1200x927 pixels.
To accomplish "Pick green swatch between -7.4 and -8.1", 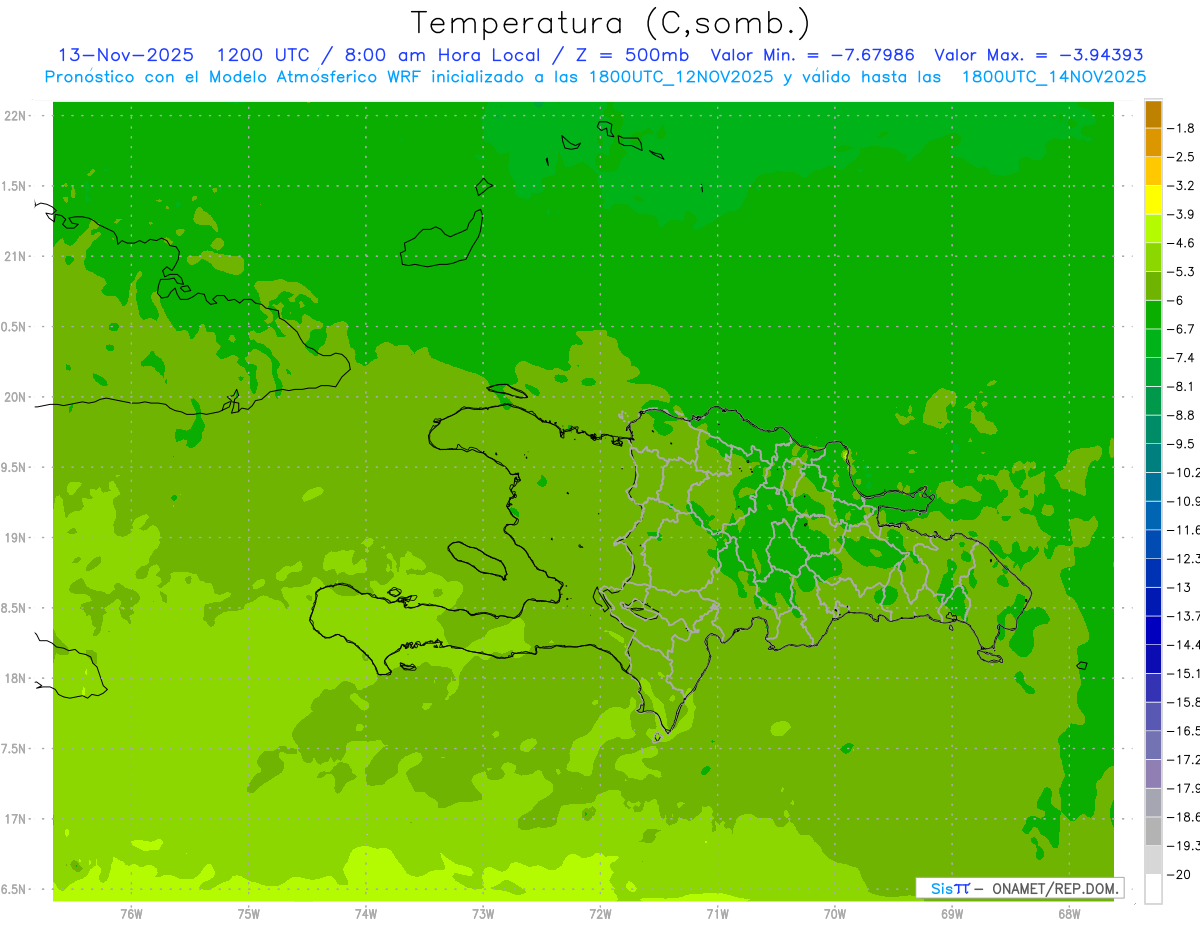I will pos(1153,372).
